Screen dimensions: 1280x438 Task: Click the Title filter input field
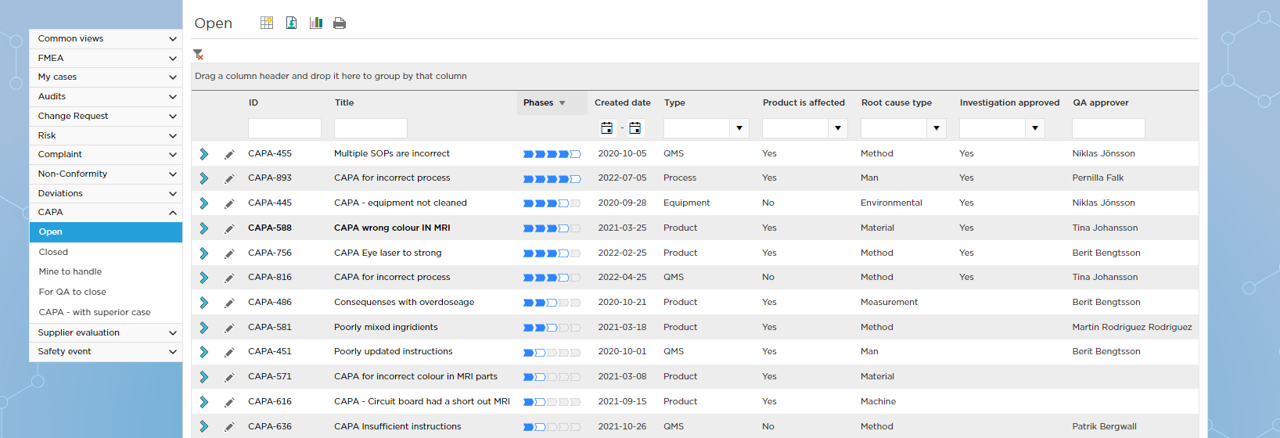[x=370, y=128]
